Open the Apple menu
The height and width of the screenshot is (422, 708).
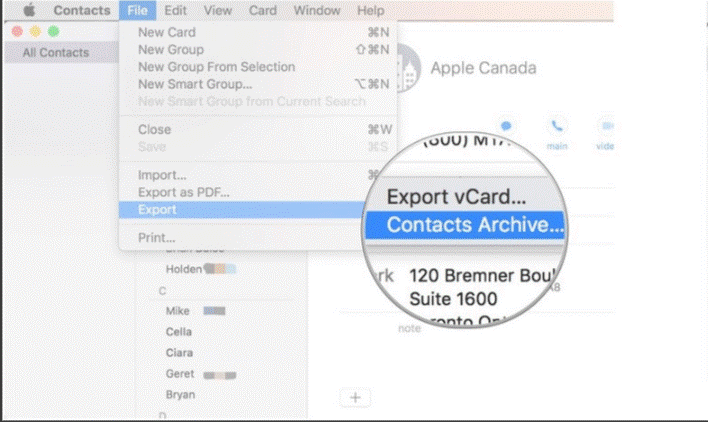tap(29, 10)
